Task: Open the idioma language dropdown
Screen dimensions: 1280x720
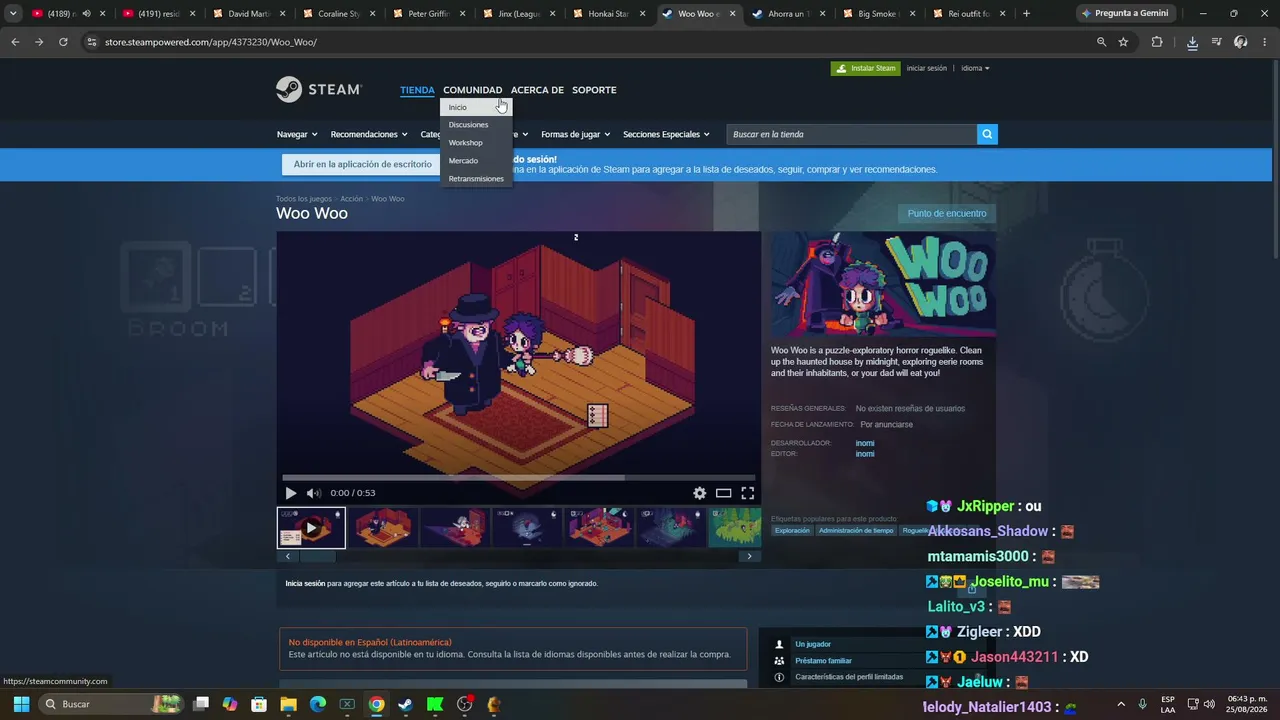Action: click(975, 68)
